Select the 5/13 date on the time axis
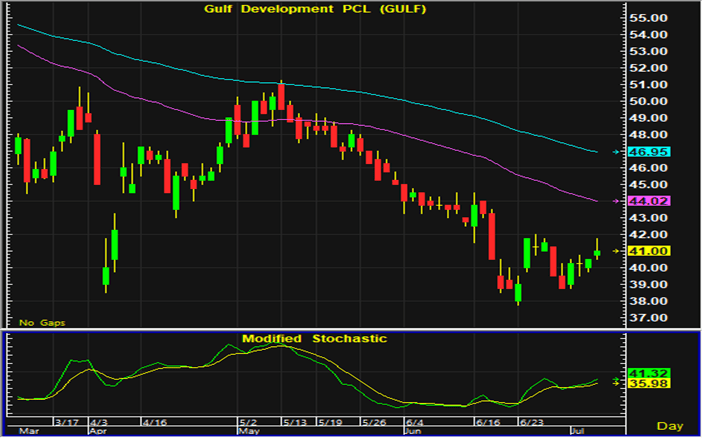703x438 pixels. pyautogui.click(x=295, y=422)
